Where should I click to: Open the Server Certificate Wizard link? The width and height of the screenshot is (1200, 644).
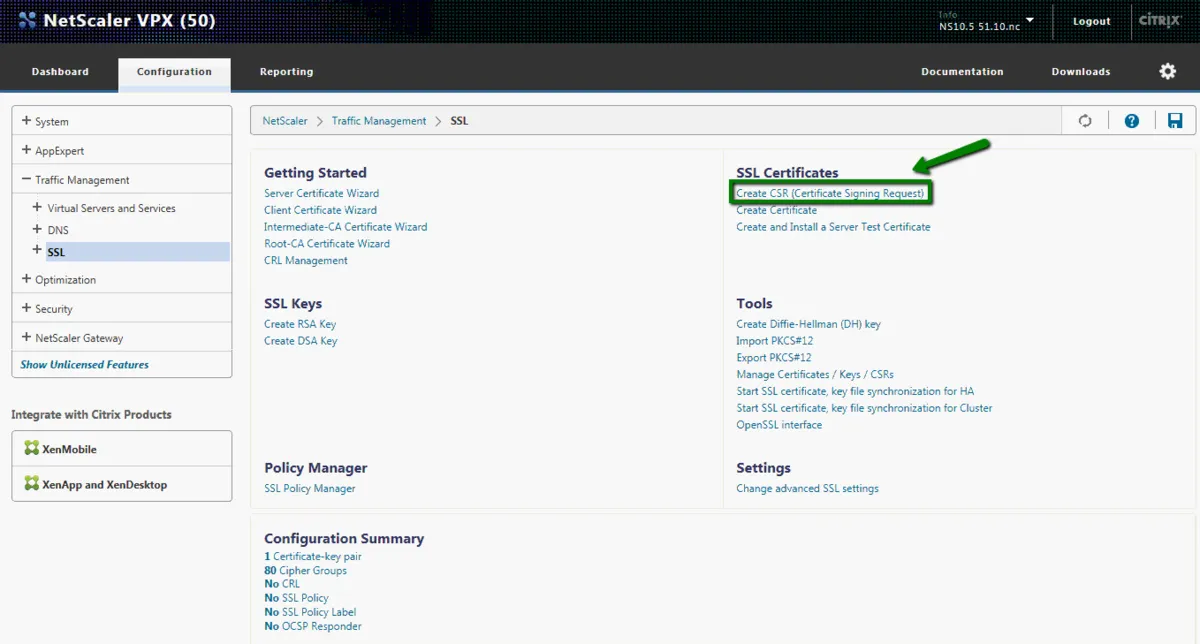pyautogui.click(x=321, y=193)
